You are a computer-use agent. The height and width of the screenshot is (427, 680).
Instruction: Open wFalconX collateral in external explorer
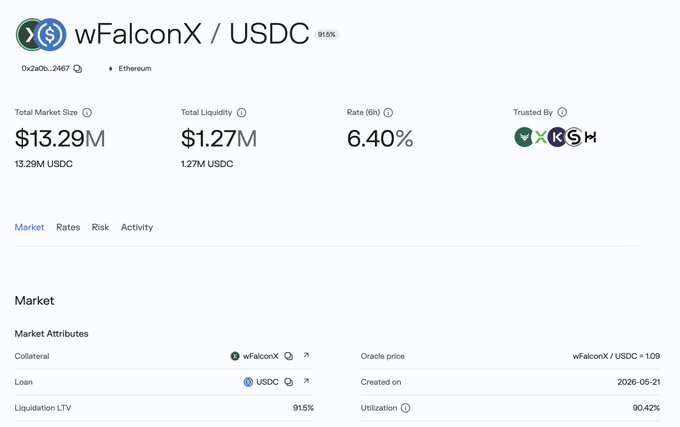point(306,355)
